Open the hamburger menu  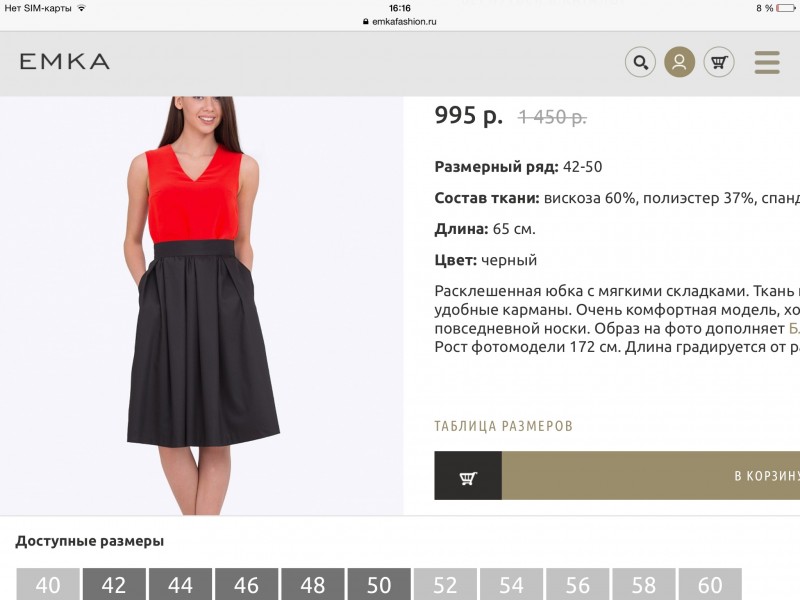(x=767, y=62)
